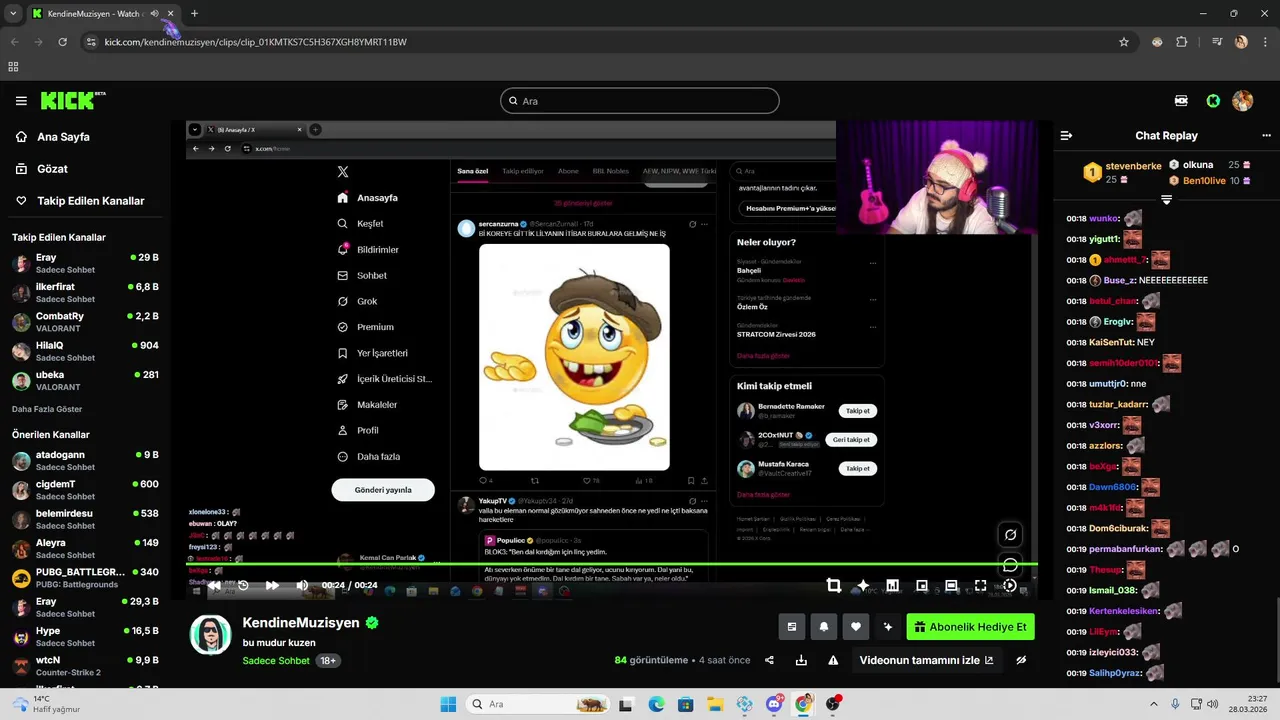Click the fast-forward button in player

point(272,586)
